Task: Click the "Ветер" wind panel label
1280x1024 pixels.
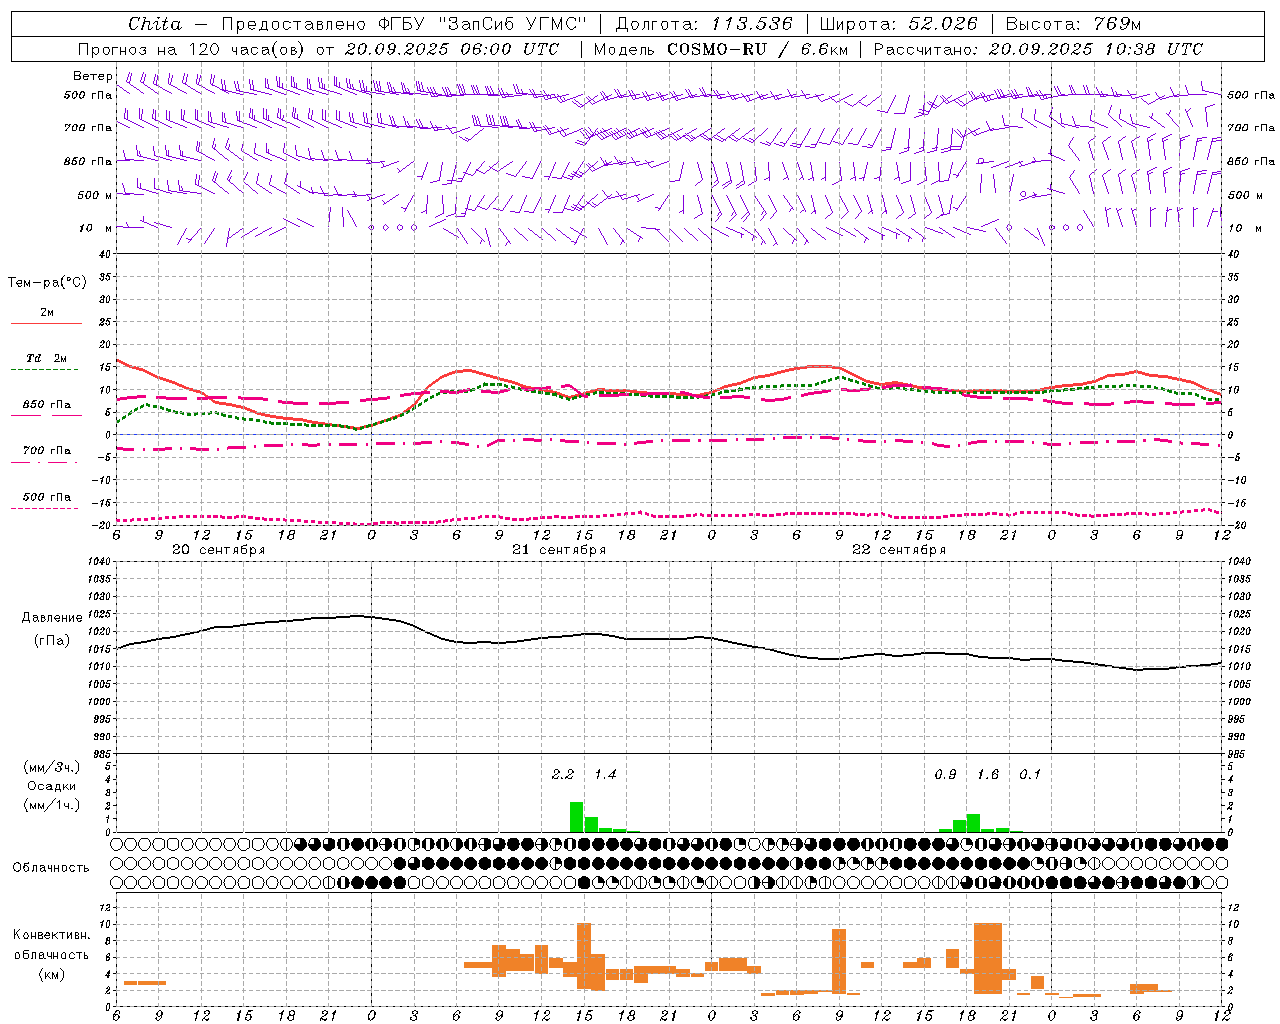Action: (x=93, y=76)
